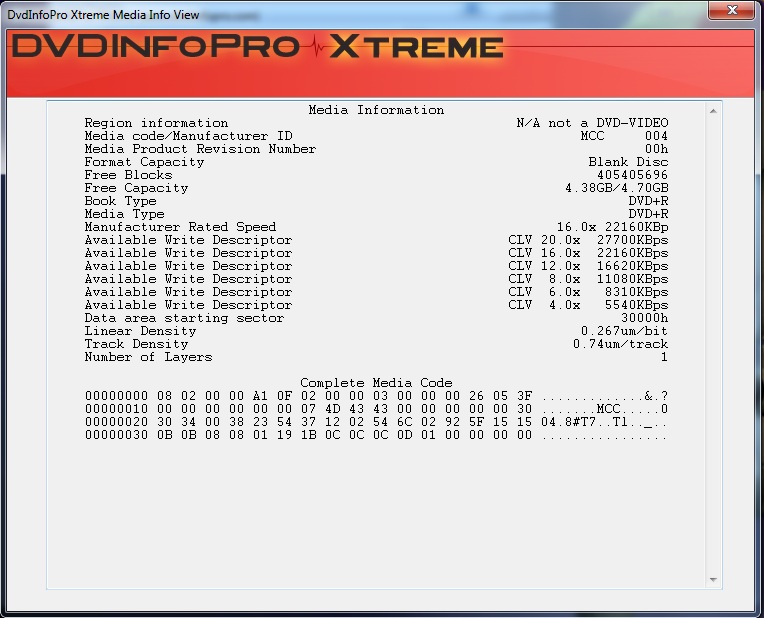
Task: Select the '16.0x 22160KBp' rated speed value
Action: tap(612, 227)
